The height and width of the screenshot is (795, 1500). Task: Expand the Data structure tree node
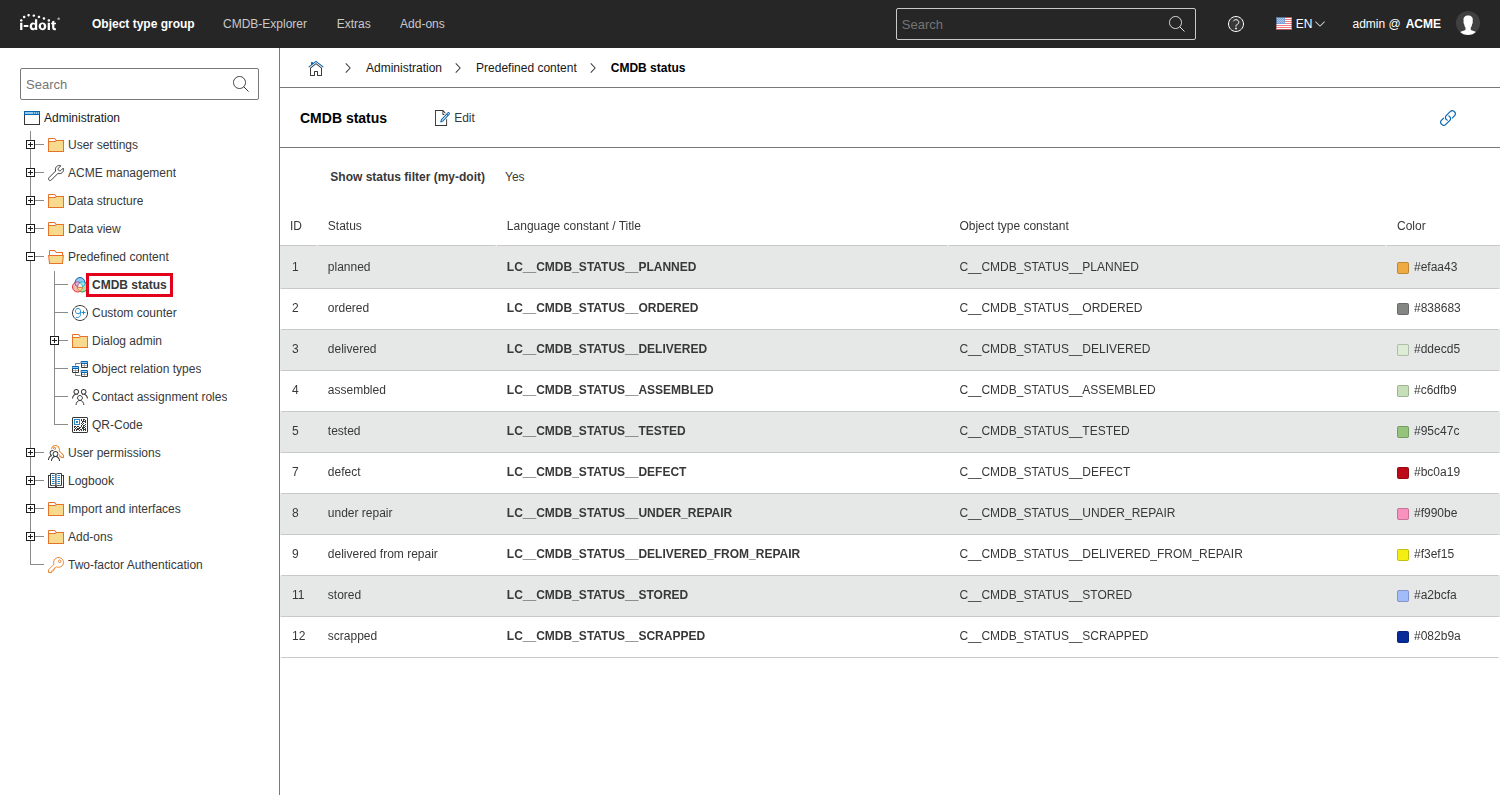pyautogui.click(x=30, y=201)
